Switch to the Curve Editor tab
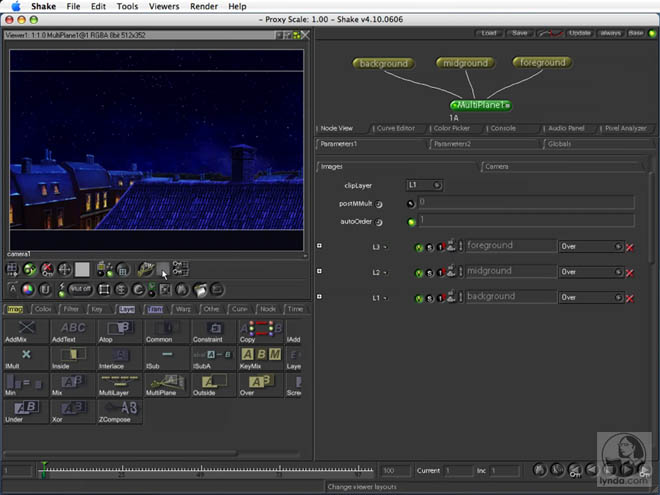This screenshot has width=660, height=495. 396,128
